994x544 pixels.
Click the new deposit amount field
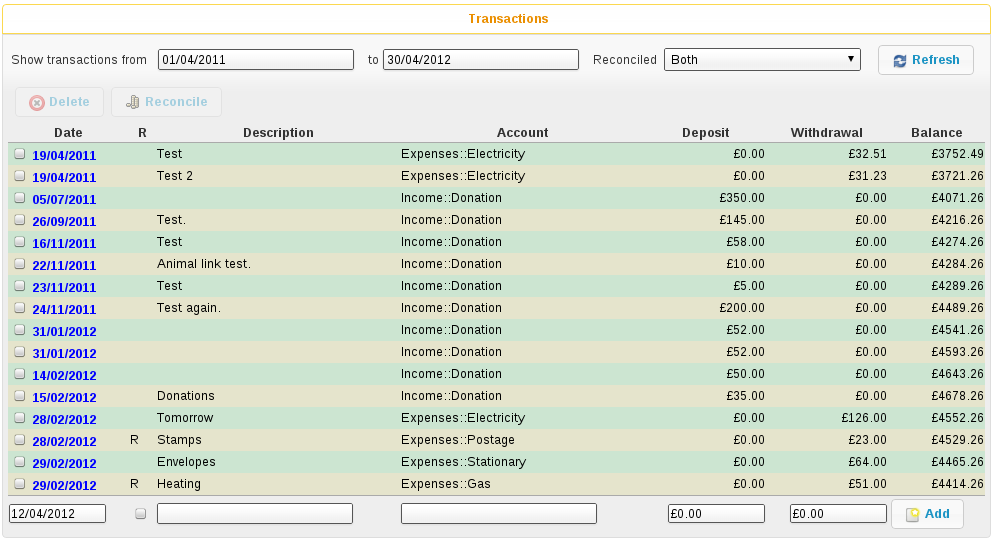[x=716, y=514]
